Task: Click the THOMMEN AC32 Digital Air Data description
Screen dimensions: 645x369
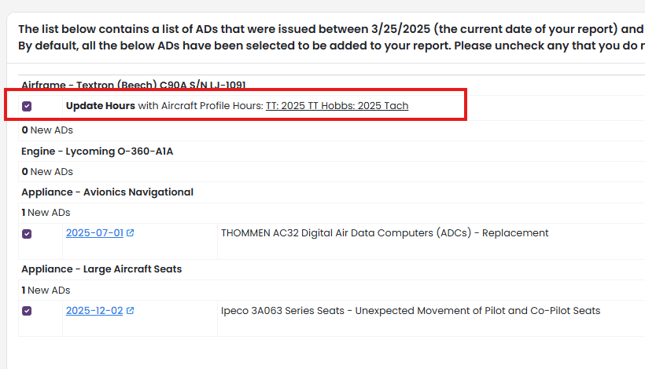Action: click(x=385, y=233)
